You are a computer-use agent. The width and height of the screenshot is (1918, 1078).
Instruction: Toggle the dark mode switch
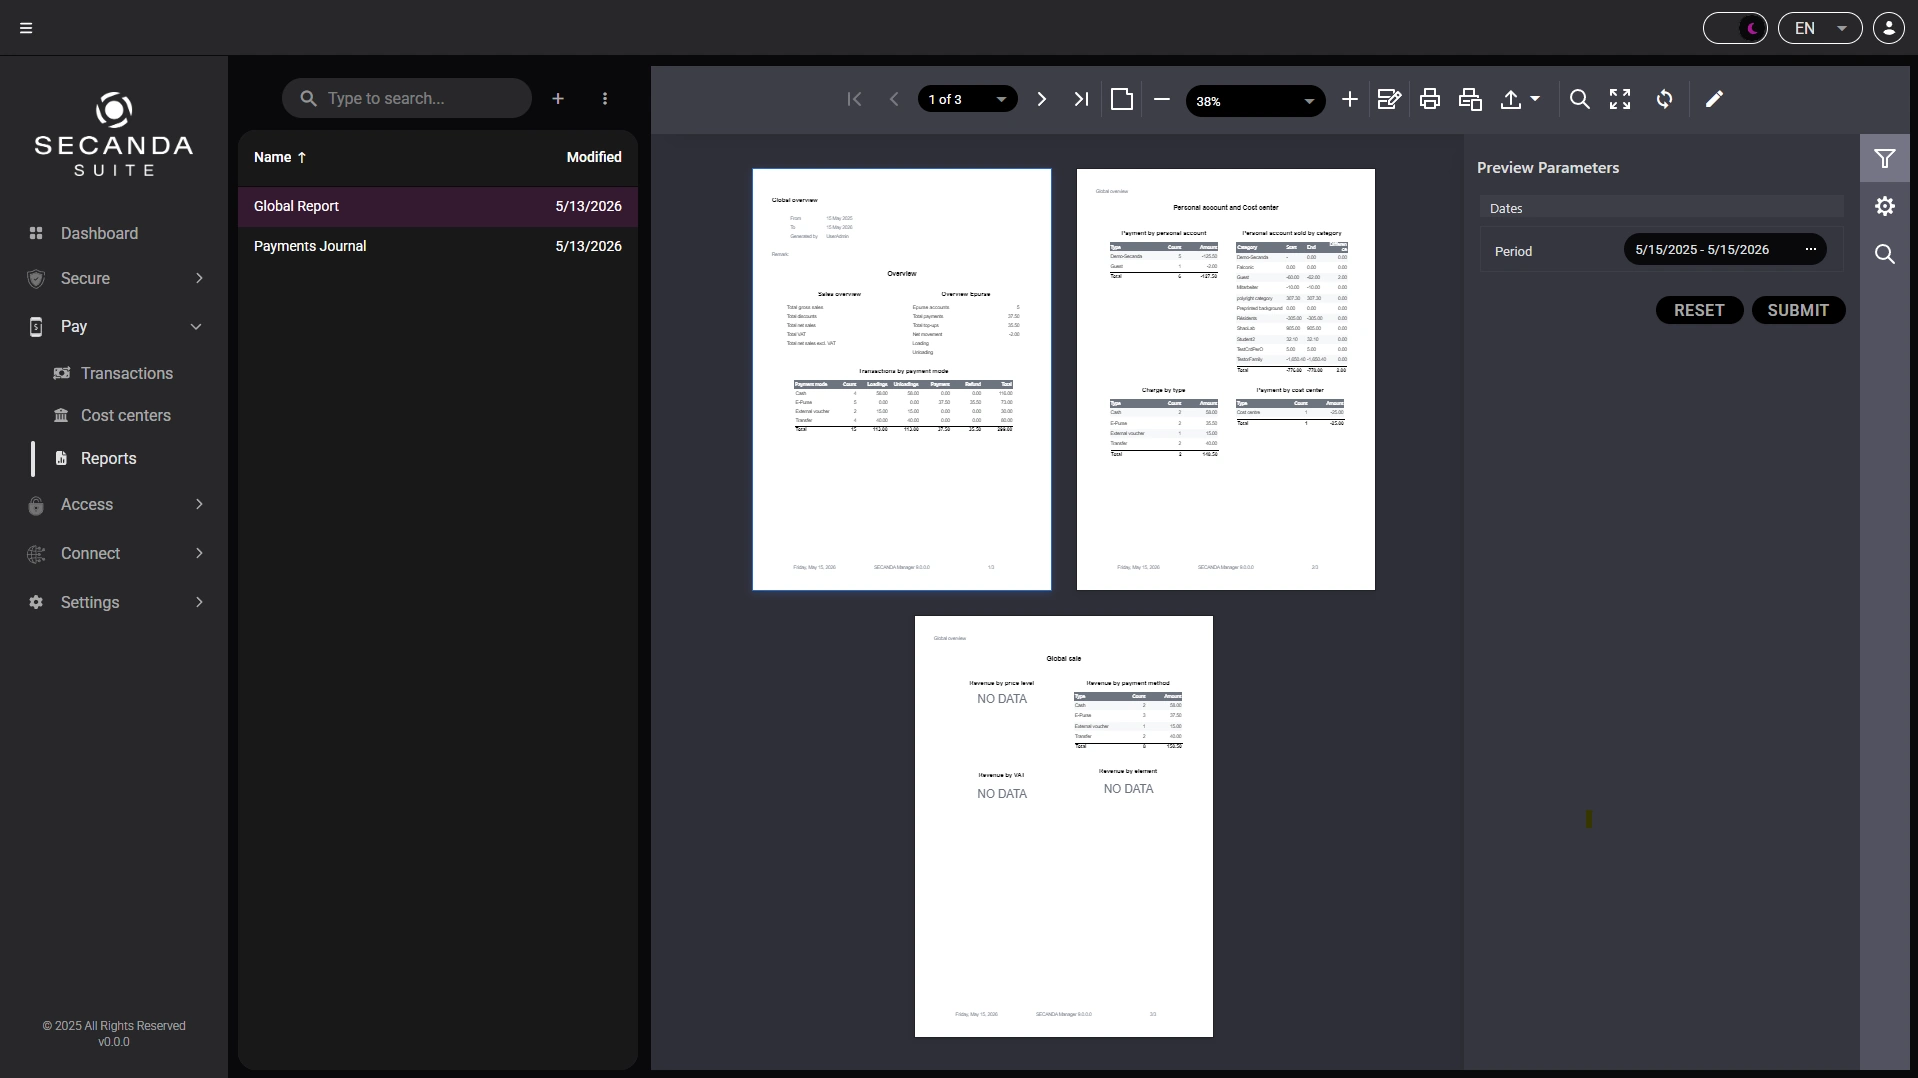pos(1735,28)
